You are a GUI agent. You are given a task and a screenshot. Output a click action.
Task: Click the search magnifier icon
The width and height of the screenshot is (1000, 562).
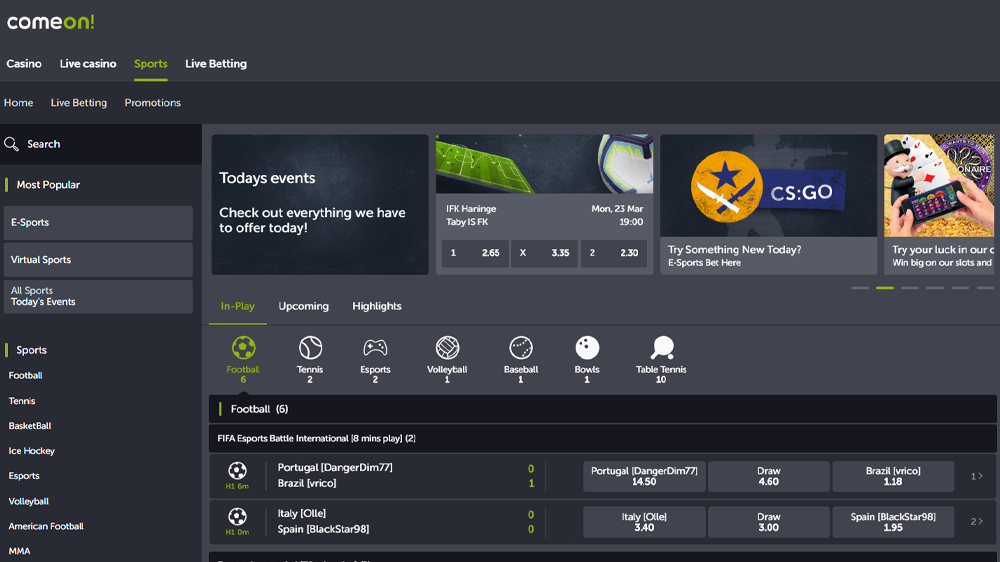click(x=11, y=144)
